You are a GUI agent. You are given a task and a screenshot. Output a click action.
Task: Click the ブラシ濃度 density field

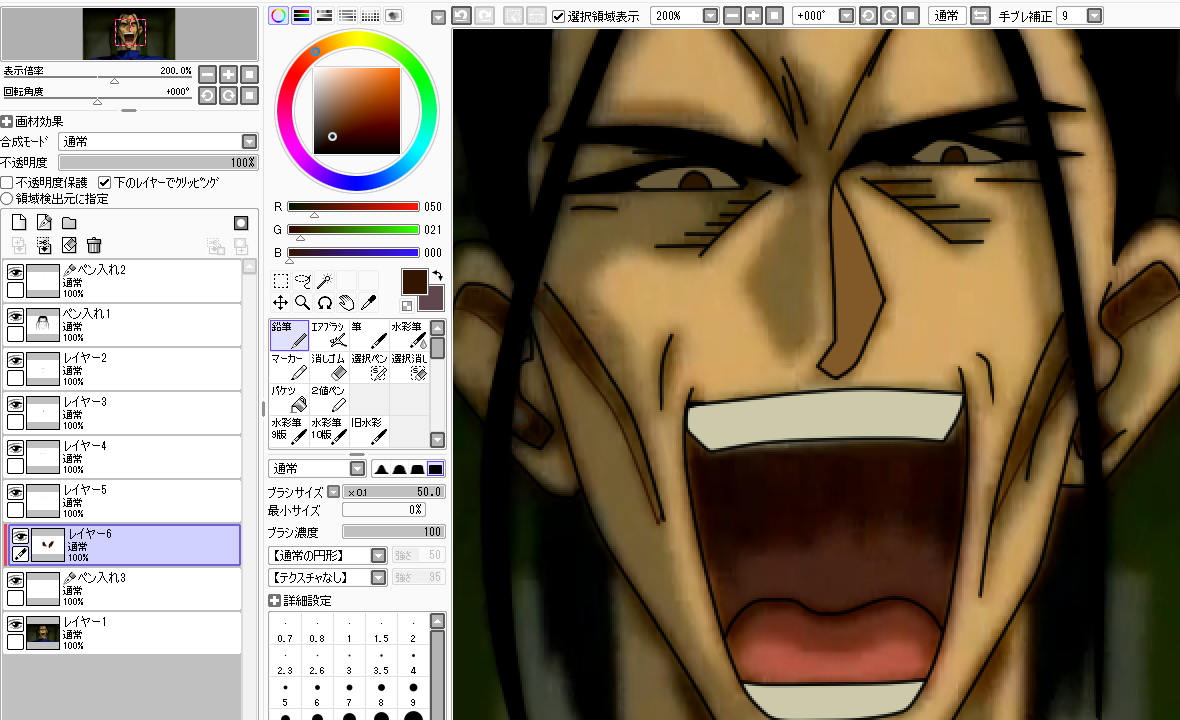(394, 532)
